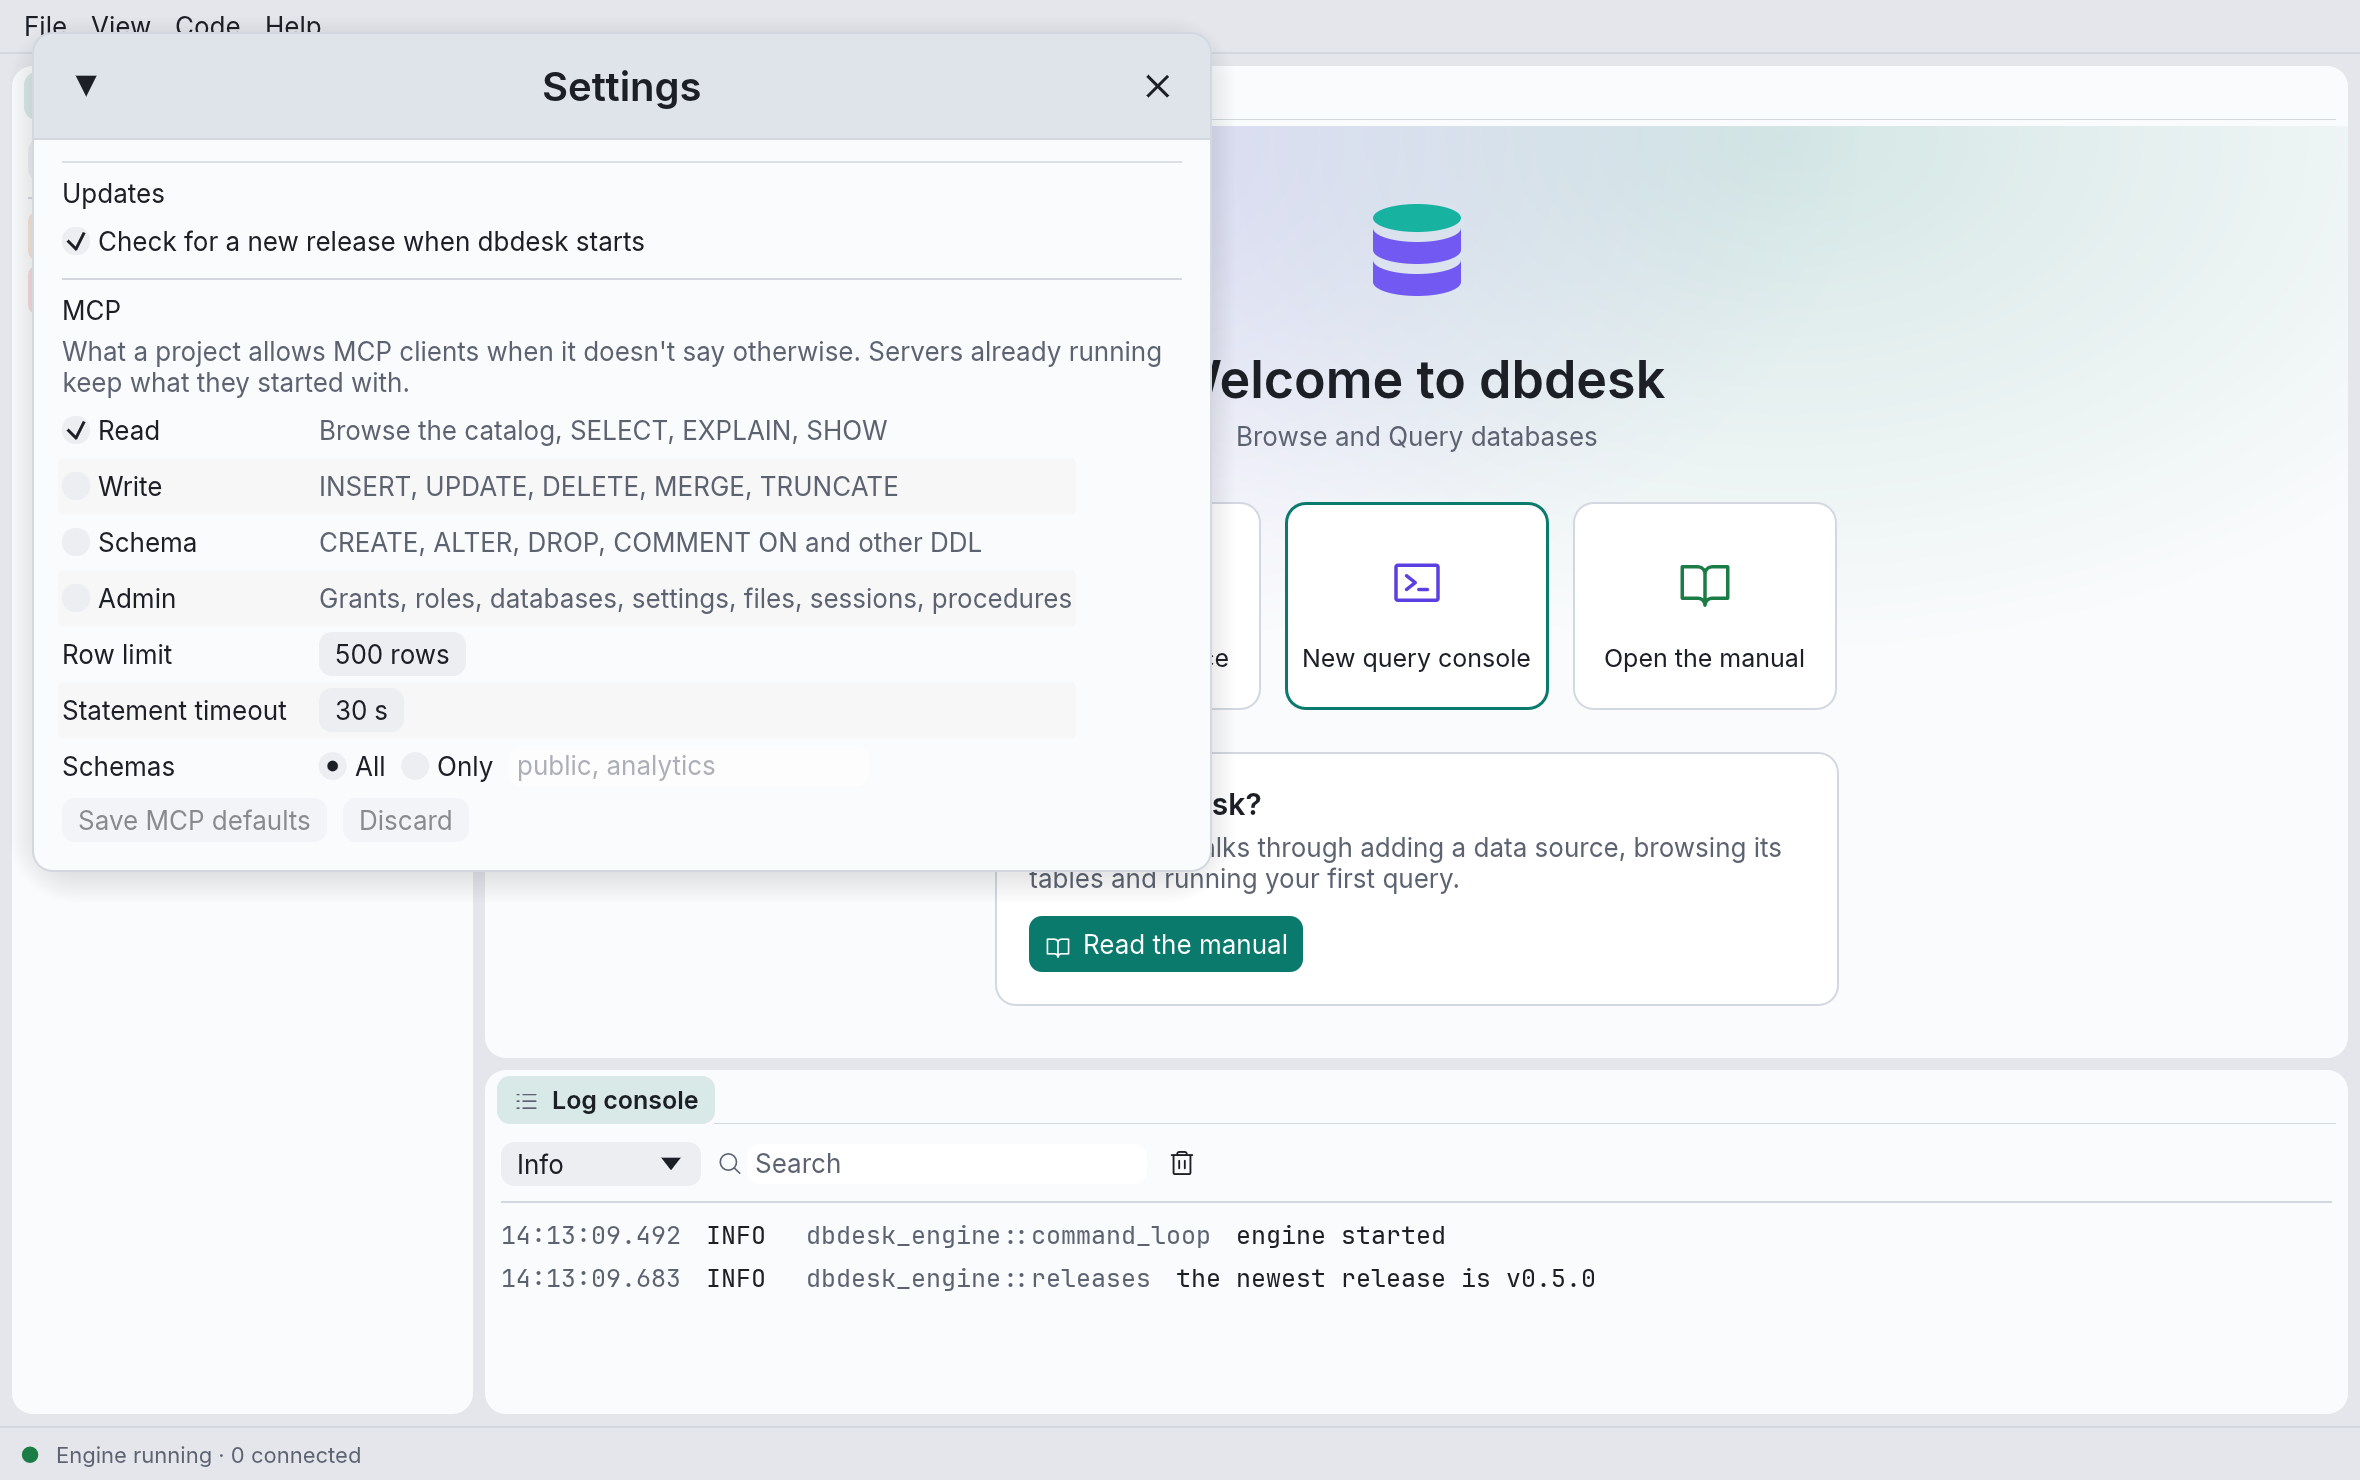Open the View menu

pos(120,25)
